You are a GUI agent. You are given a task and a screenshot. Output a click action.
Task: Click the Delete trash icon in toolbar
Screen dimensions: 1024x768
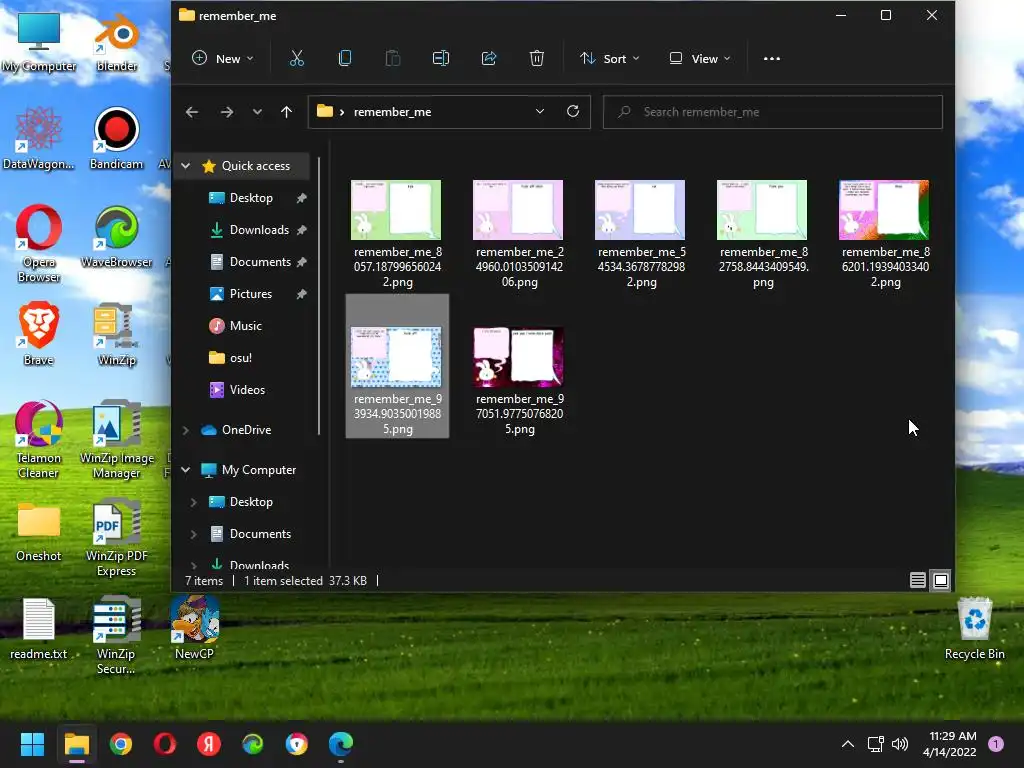pyautogui.click(x=536, y=59)
